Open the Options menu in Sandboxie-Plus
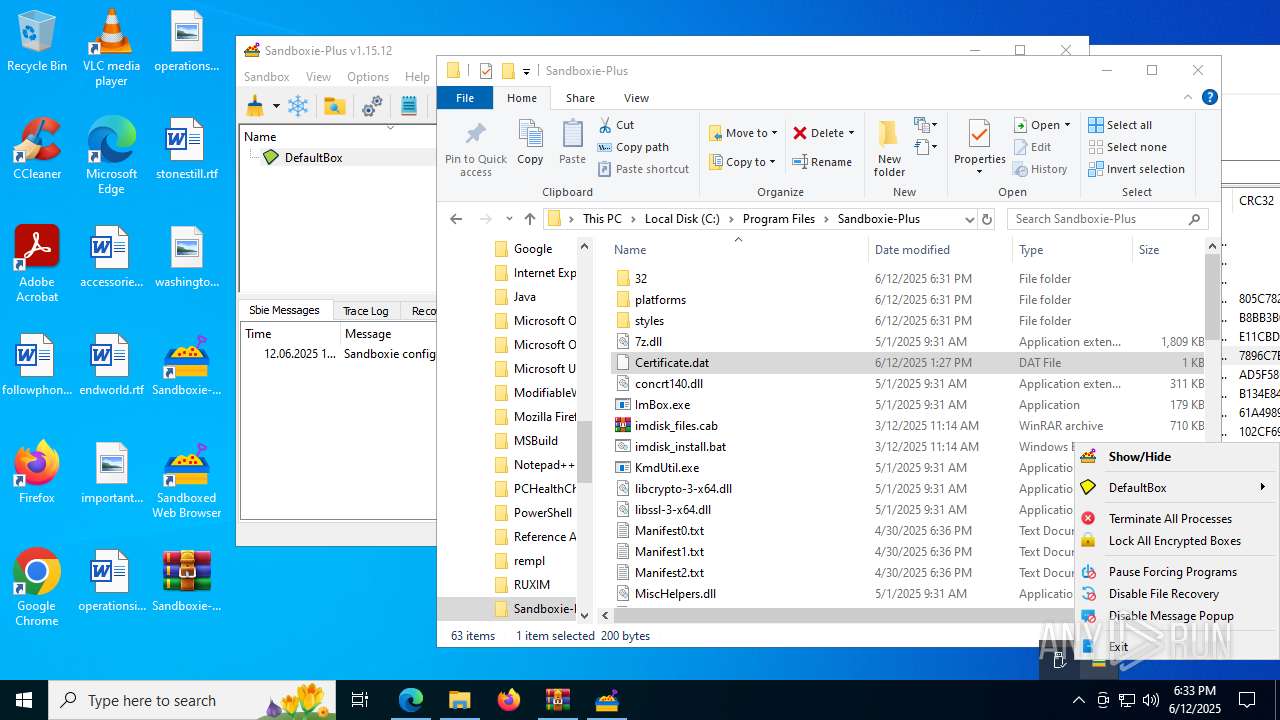 368,77
